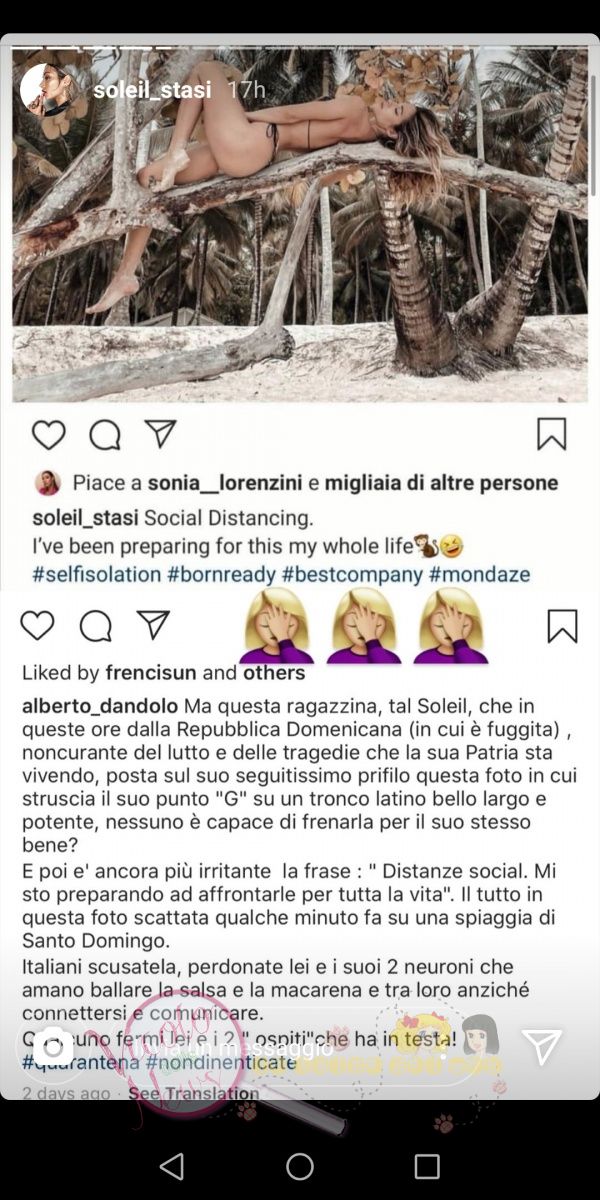This screenshot has width=600, height=1200.
Task: Tap Android home circle button
Action: (300, 1166)
